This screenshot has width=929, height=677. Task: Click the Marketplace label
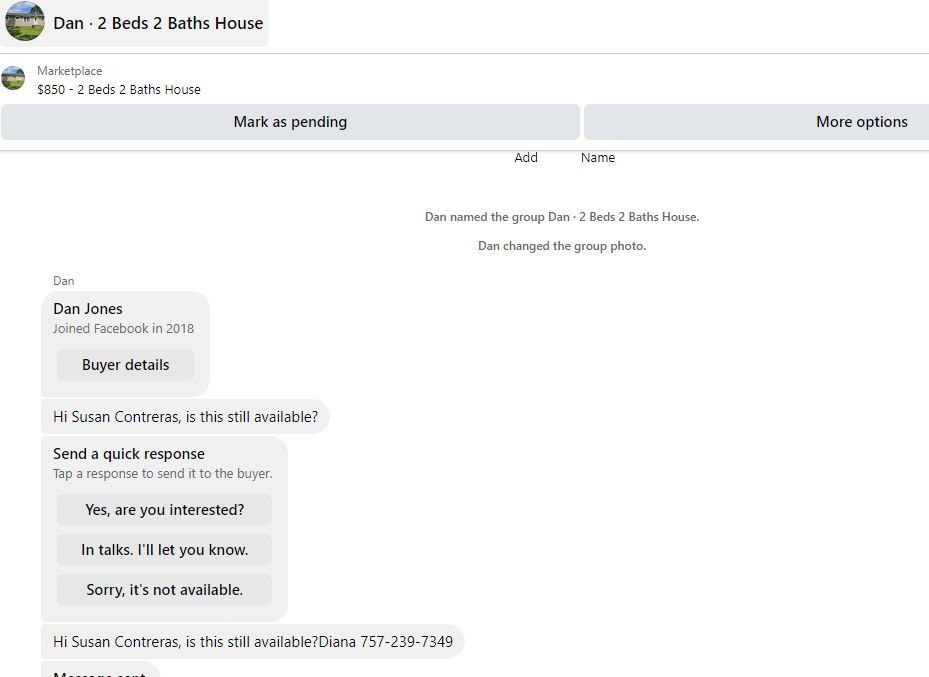(x=69, y=71)
